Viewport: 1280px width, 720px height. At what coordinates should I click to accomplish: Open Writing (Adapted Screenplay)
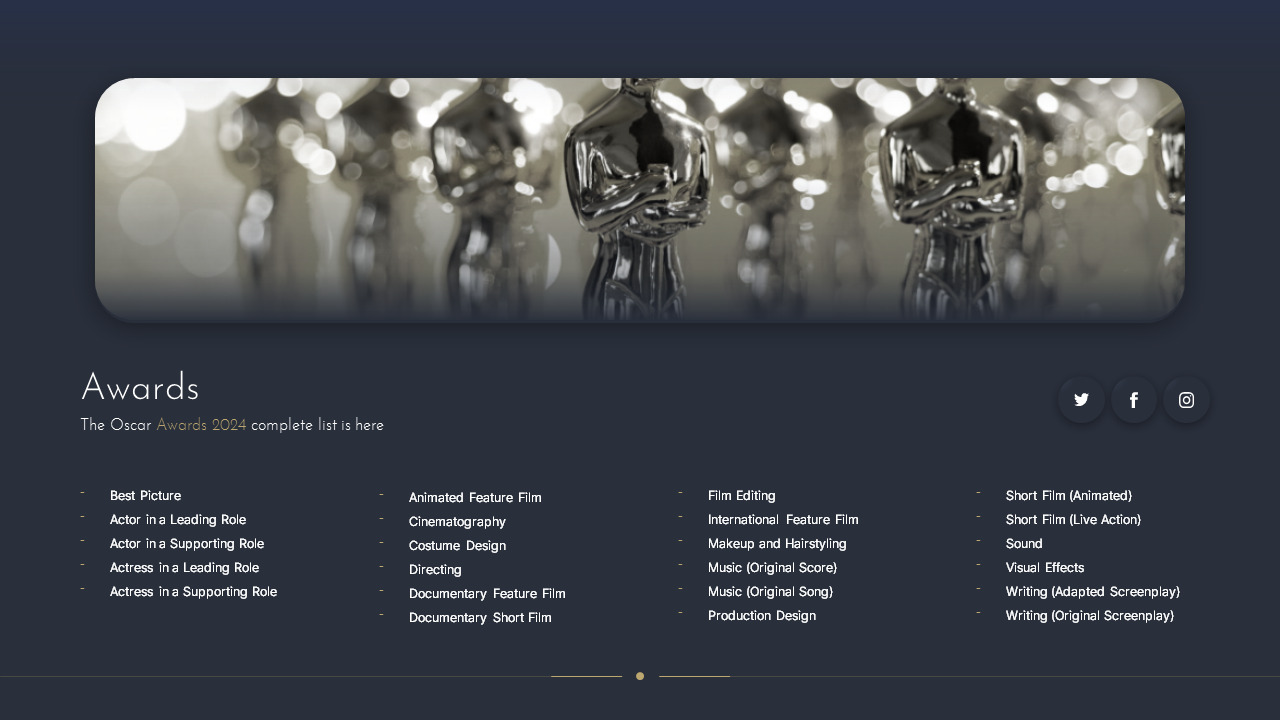(x=1092, y=591)
